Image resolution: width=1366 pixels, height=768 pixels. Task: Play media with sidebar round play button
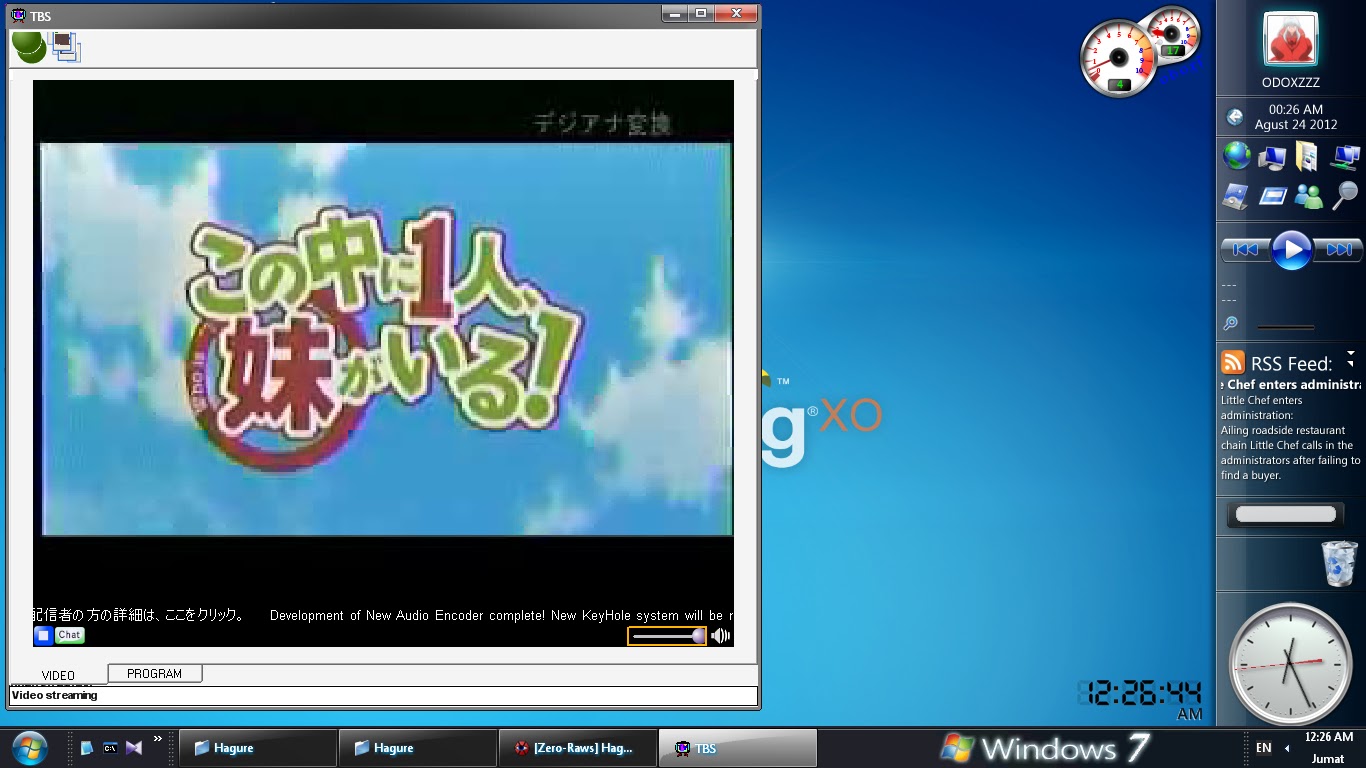(1291, 249)
